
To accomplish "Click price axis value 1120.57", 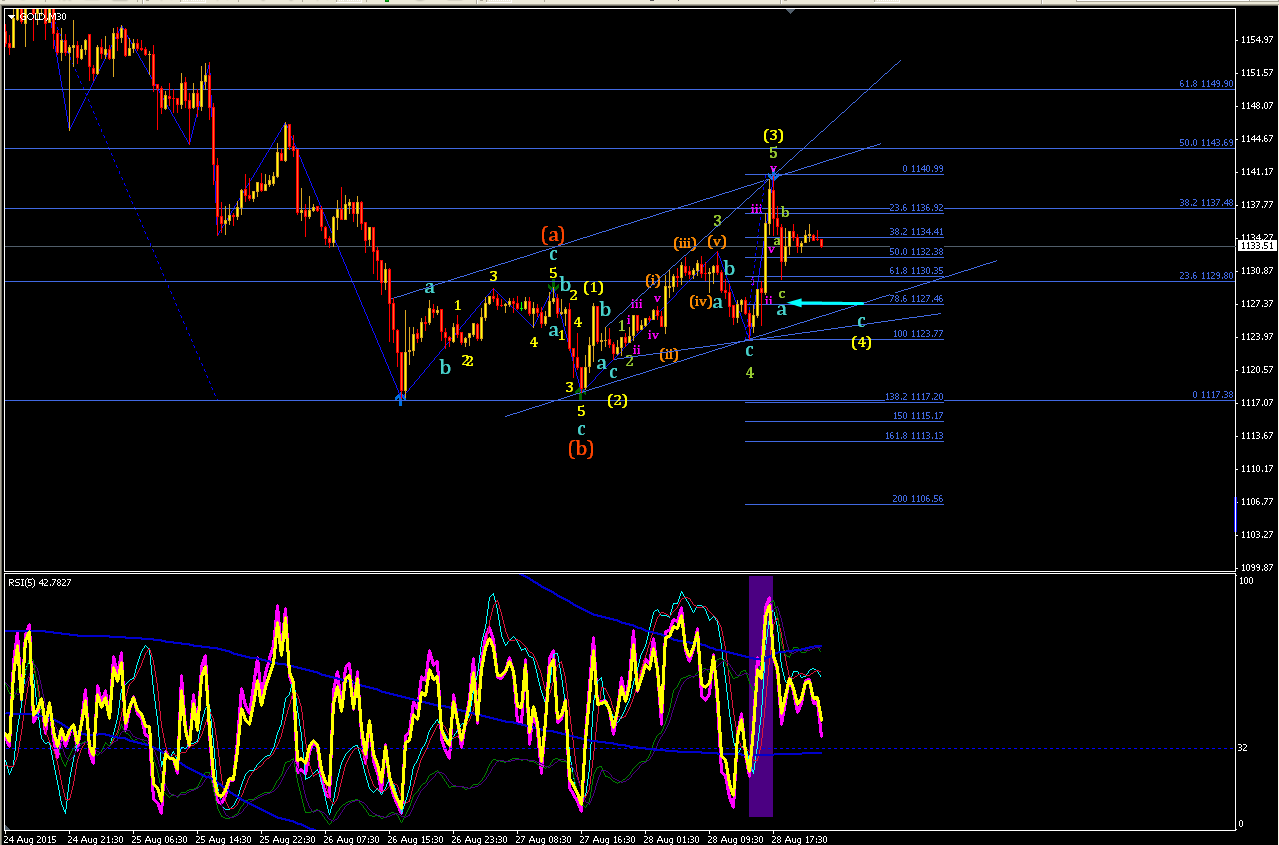I will (x=1256, y=370).
